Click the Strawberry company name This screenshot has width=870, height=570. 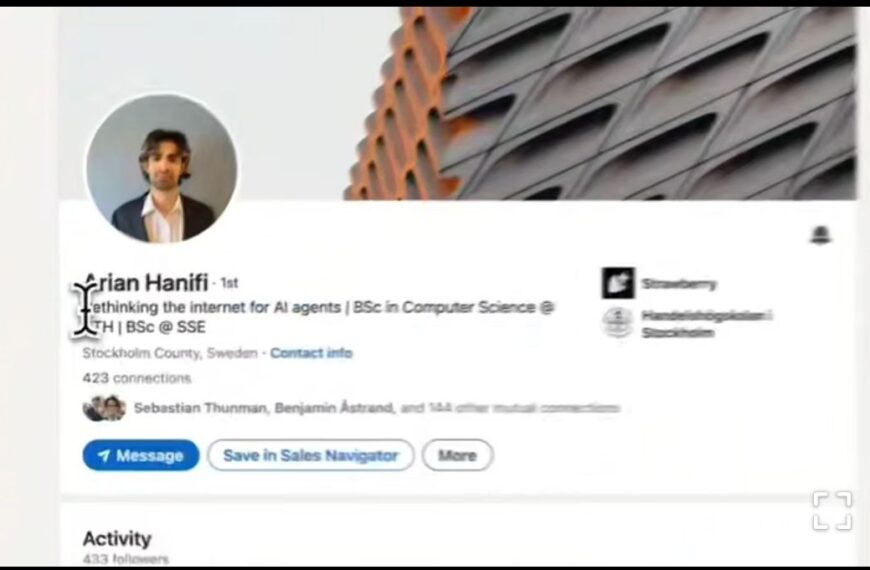pyautogui.click(x=679, y=284)
